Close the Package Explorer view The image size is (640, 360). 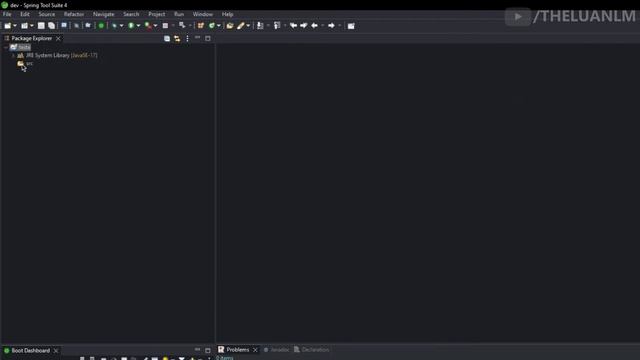tap(58, 38)
